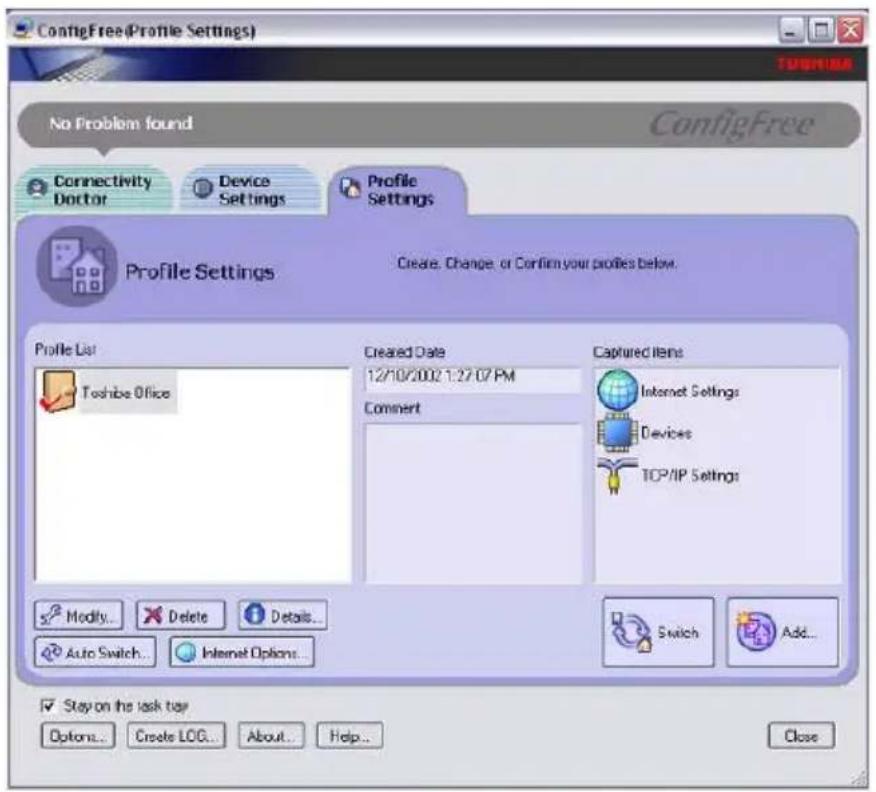The width and height of the screenshot is (876, 792).
Task: Open the Options dialog
Action: pos(78,736)
